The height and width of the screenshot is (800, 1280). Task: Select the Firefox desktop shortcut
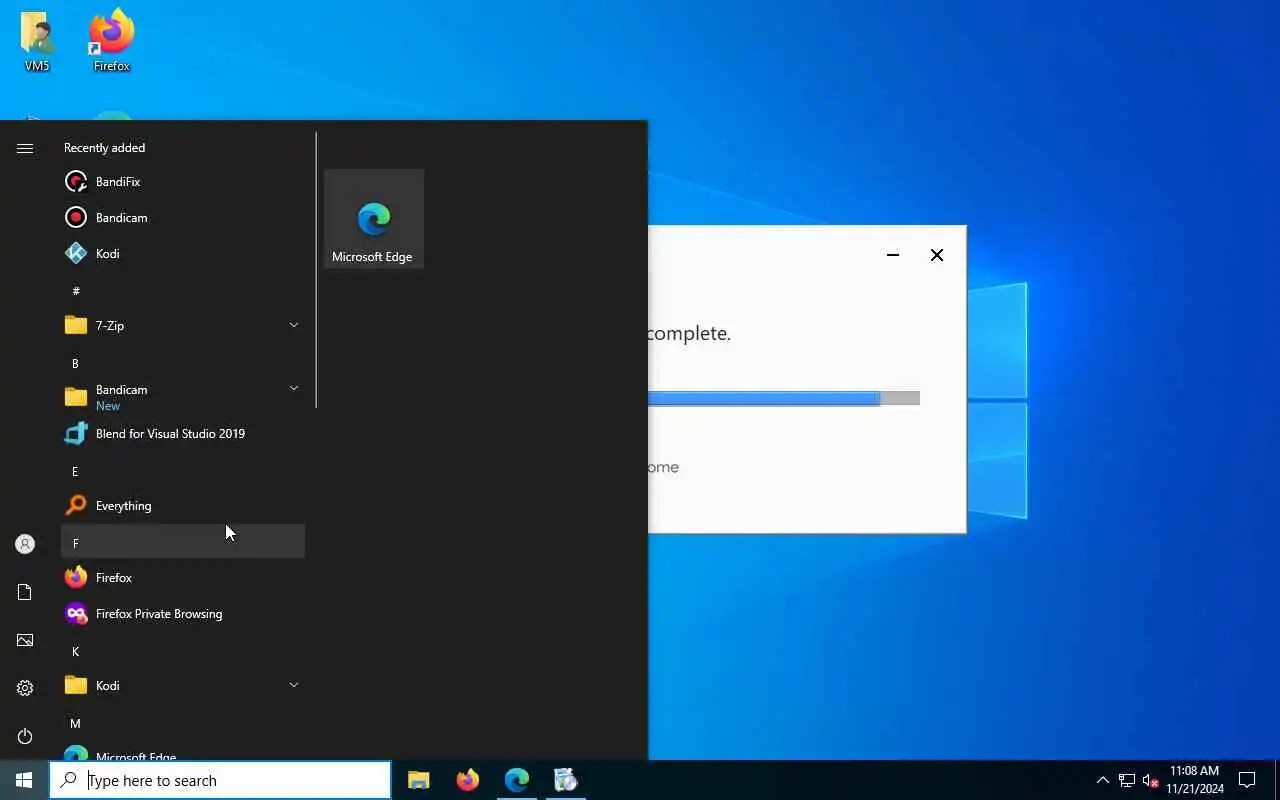(112, 42)
